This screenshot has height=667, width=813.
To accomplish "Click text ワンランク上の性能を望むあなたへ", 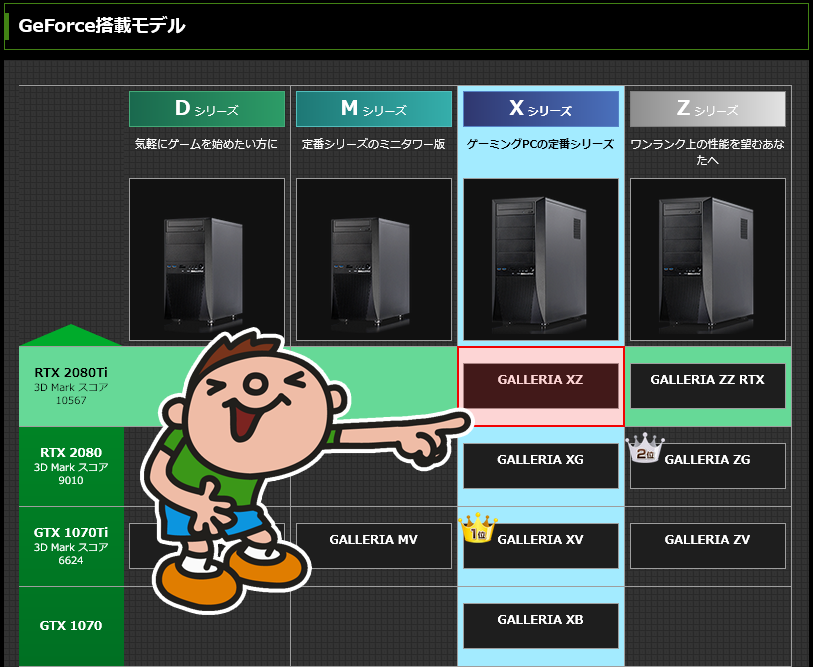I will (708, 151).
